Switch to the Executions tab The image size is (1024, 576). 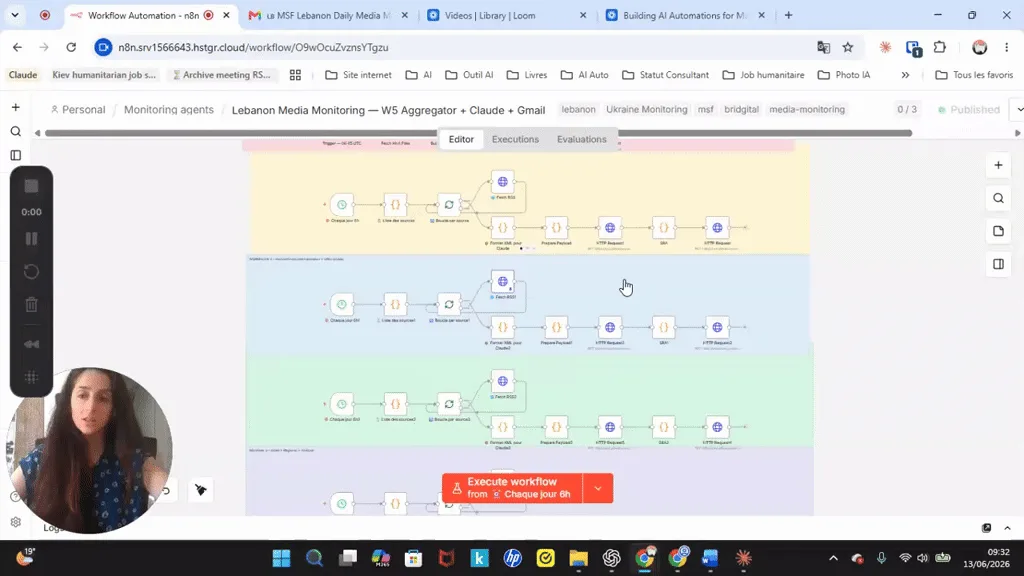tap(515, 139)
